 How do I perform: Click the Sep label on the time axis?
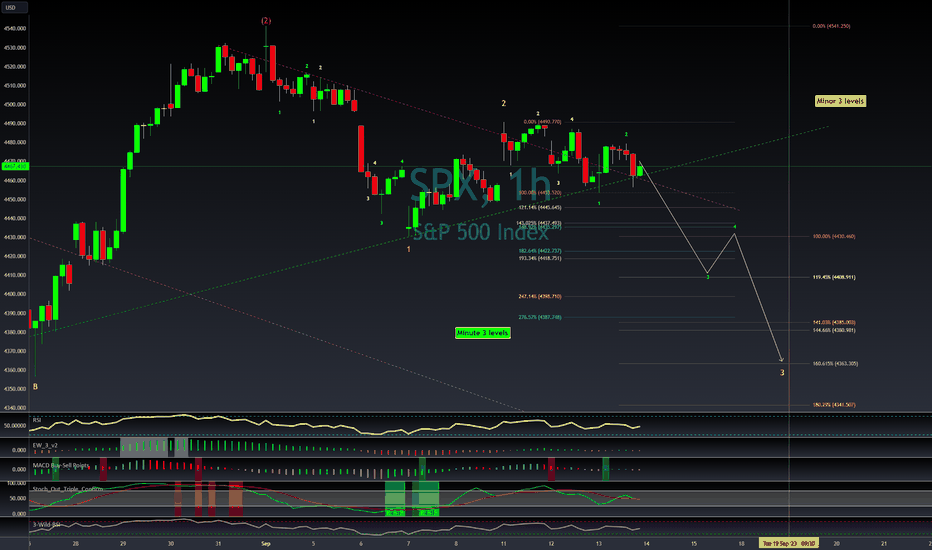pyautogui.click(x=266, y=543)
